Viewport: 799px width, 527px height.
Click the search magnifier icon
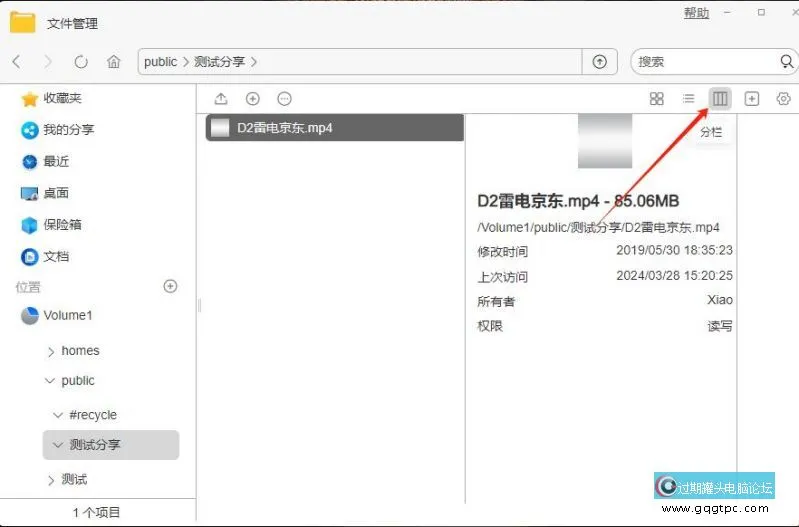pyautogui.click(x=786, y=62)
